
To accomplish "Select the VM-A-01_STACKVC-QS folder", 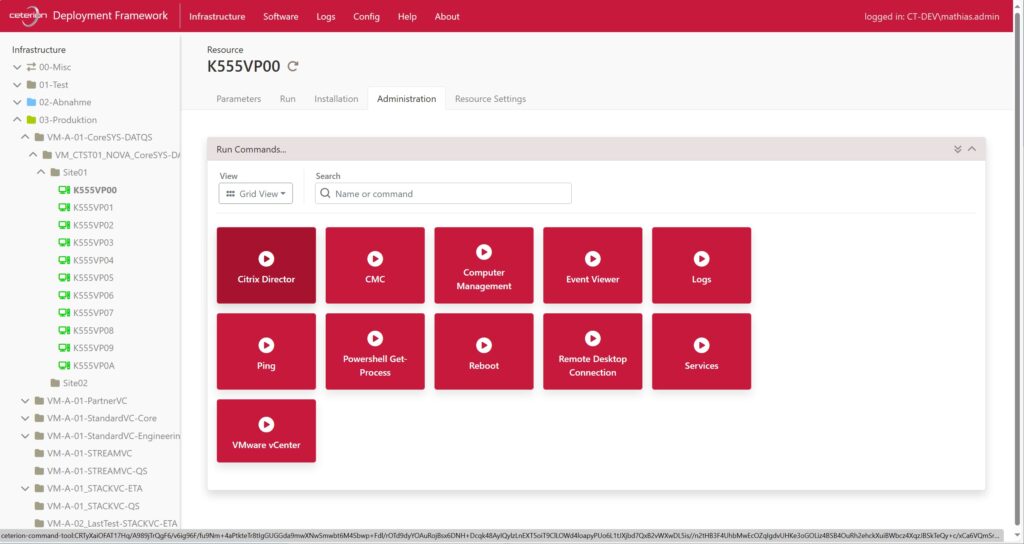I will [x=87, y=506].
